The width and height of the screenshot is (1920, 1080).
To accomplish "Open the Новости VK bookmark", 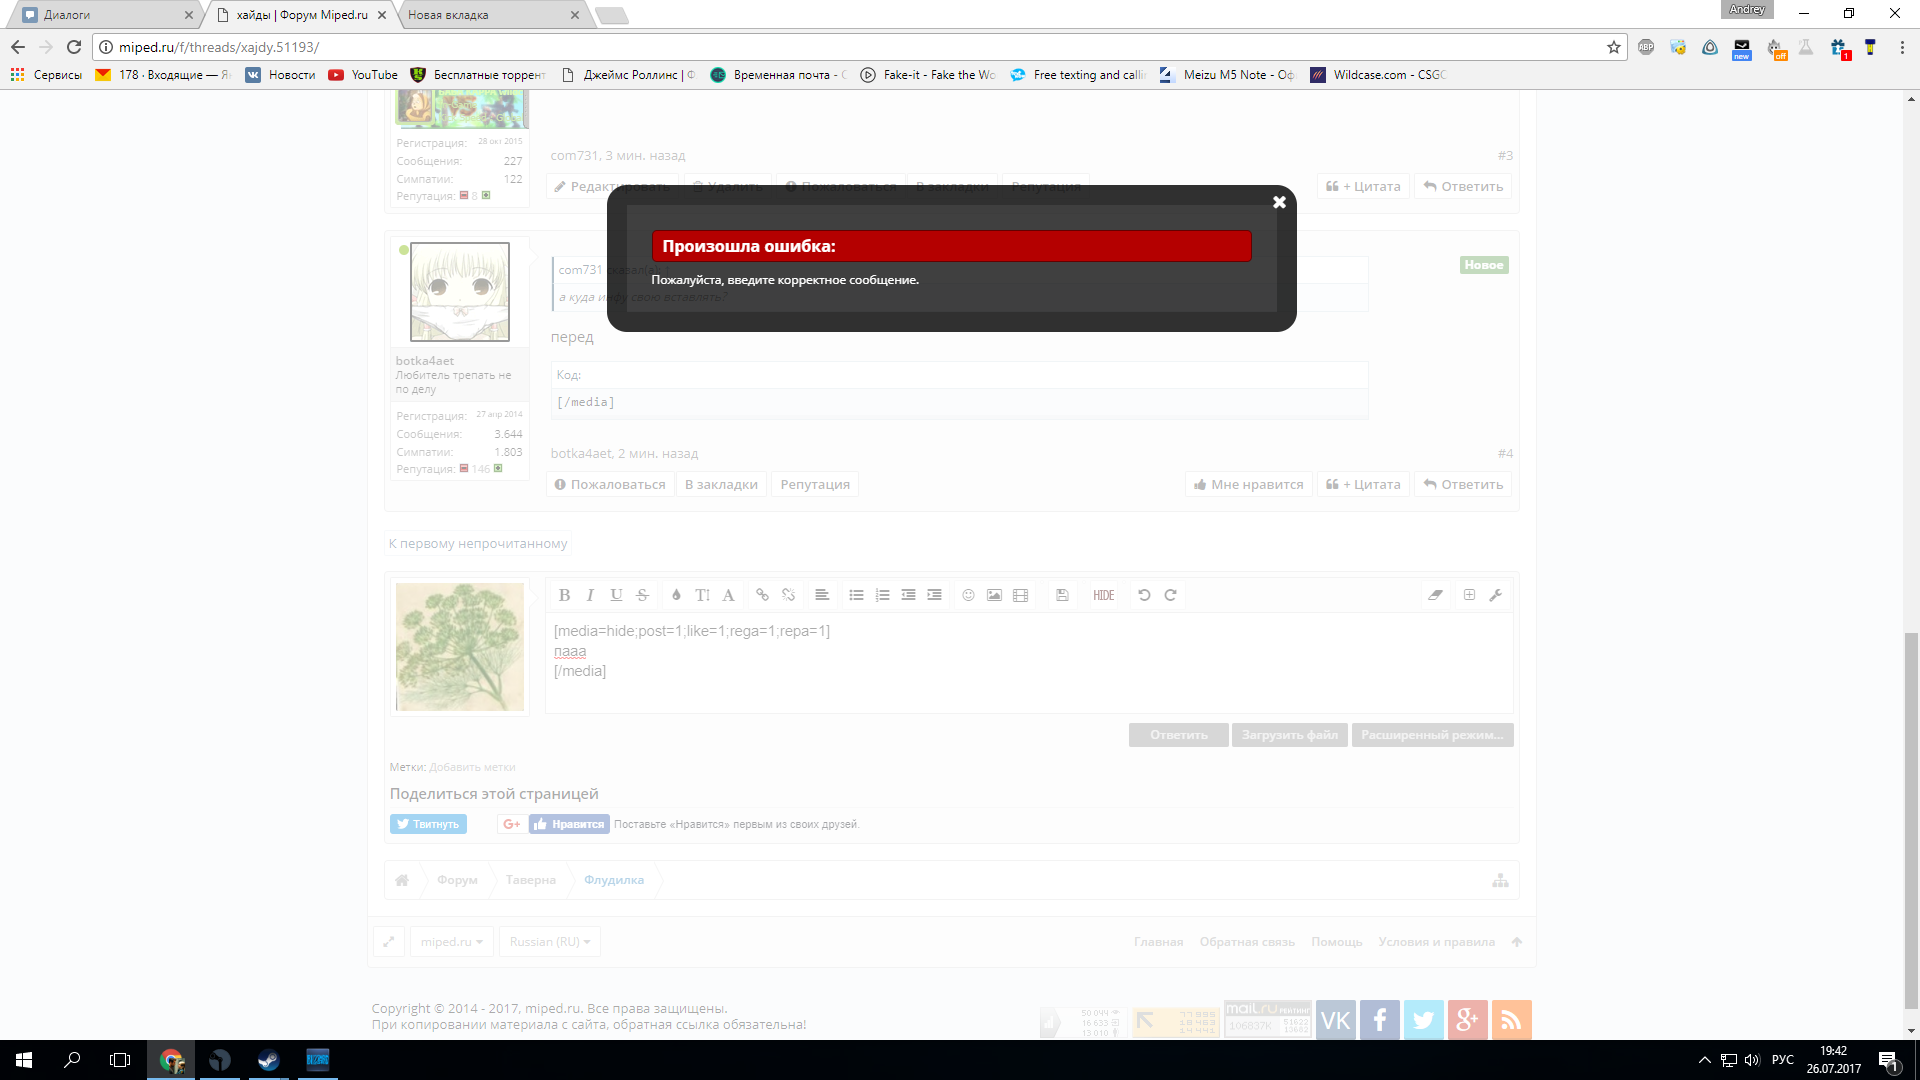I will click(x=281, y=75).
